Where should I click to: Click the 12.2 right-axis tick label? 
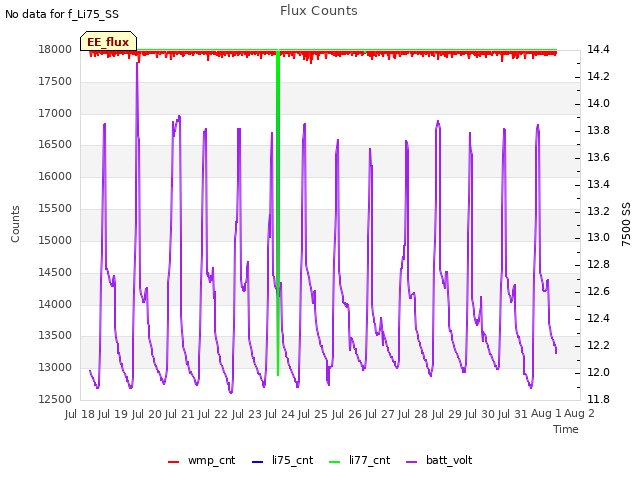[x=598, y=345]
